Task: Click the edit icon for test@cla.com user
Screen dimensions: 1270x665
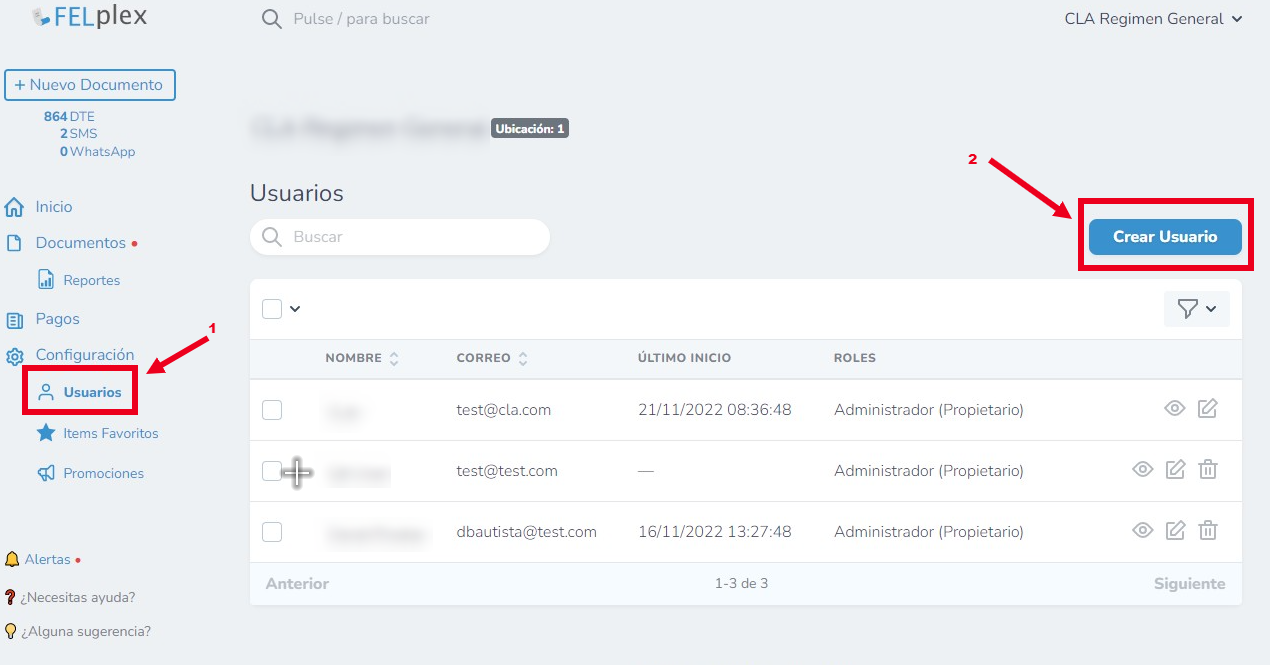Action: pyautogui.click(x=1207, y=409)
